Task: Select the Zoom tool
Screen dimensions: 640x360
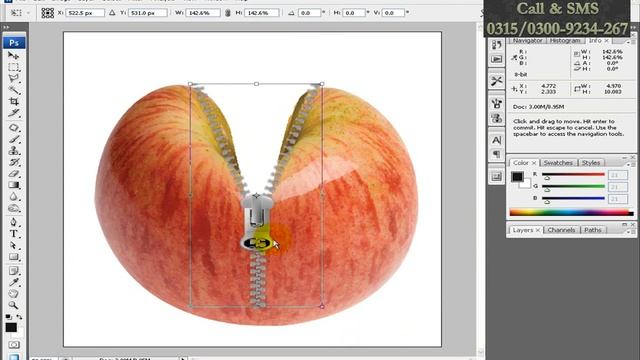Action: point(13,305)
